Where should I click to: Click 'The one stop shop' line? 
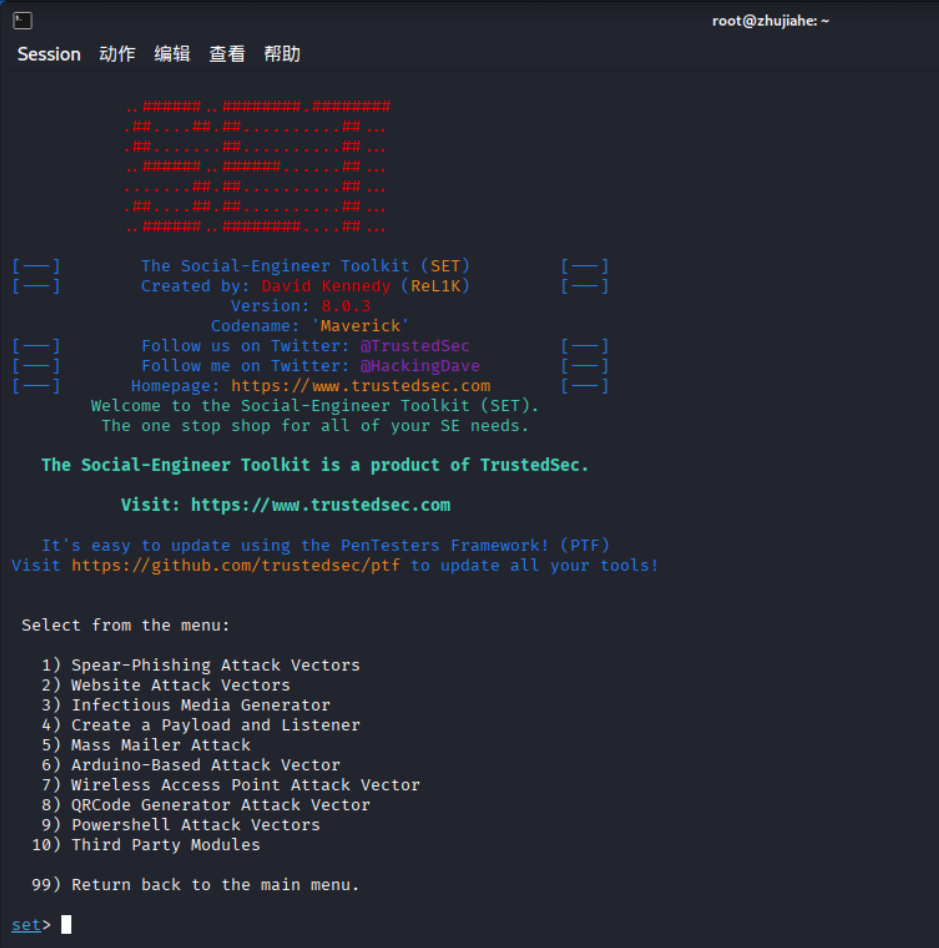(x=314, y=426)
